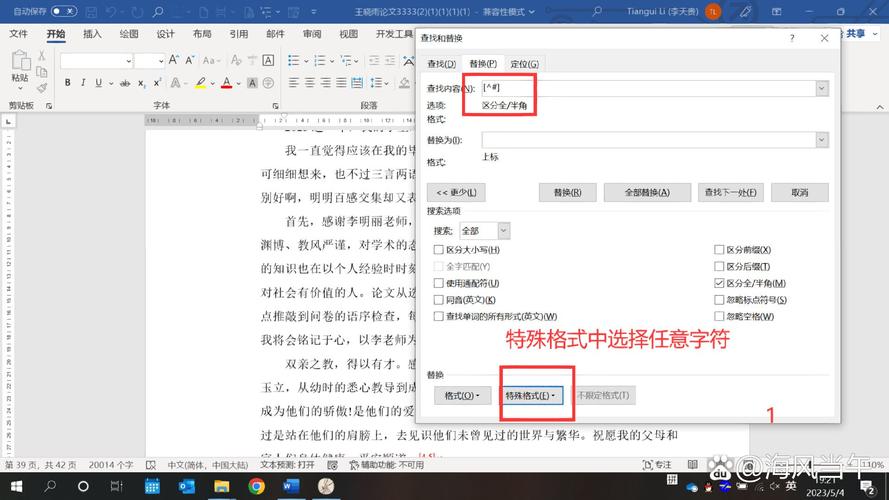
Task: Switch to the 定位(G) Go To tab
Action: (524, 64)
